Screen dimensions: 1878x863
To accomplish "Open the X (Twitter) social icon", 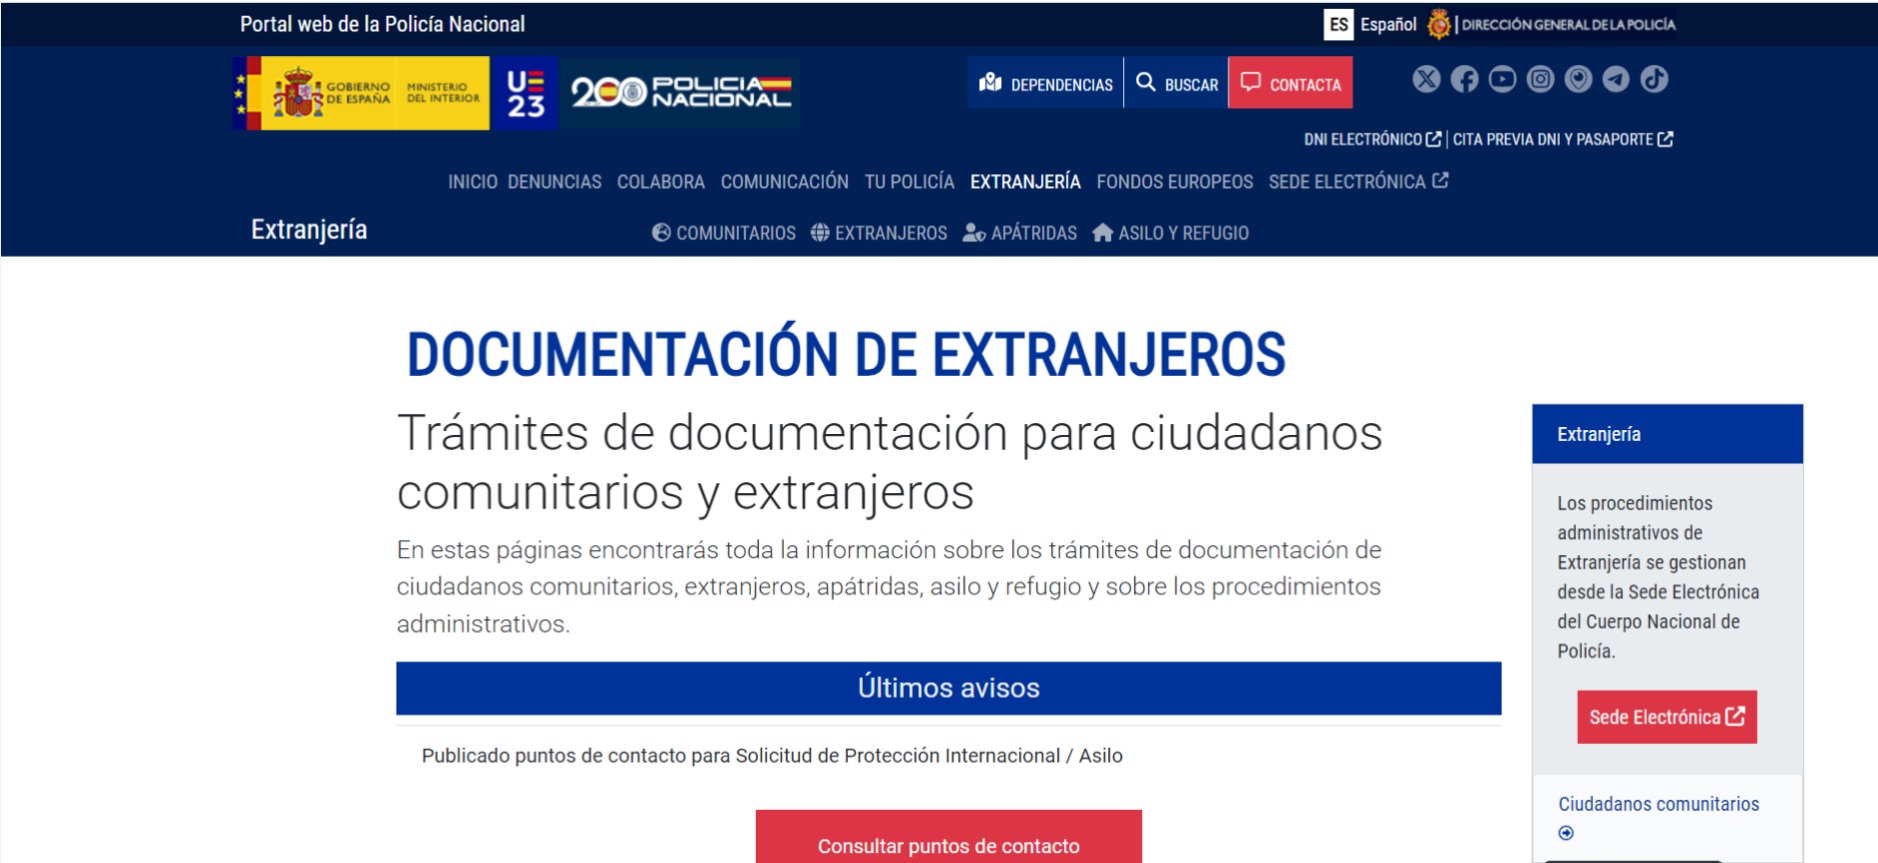I will click(1426, 79).
